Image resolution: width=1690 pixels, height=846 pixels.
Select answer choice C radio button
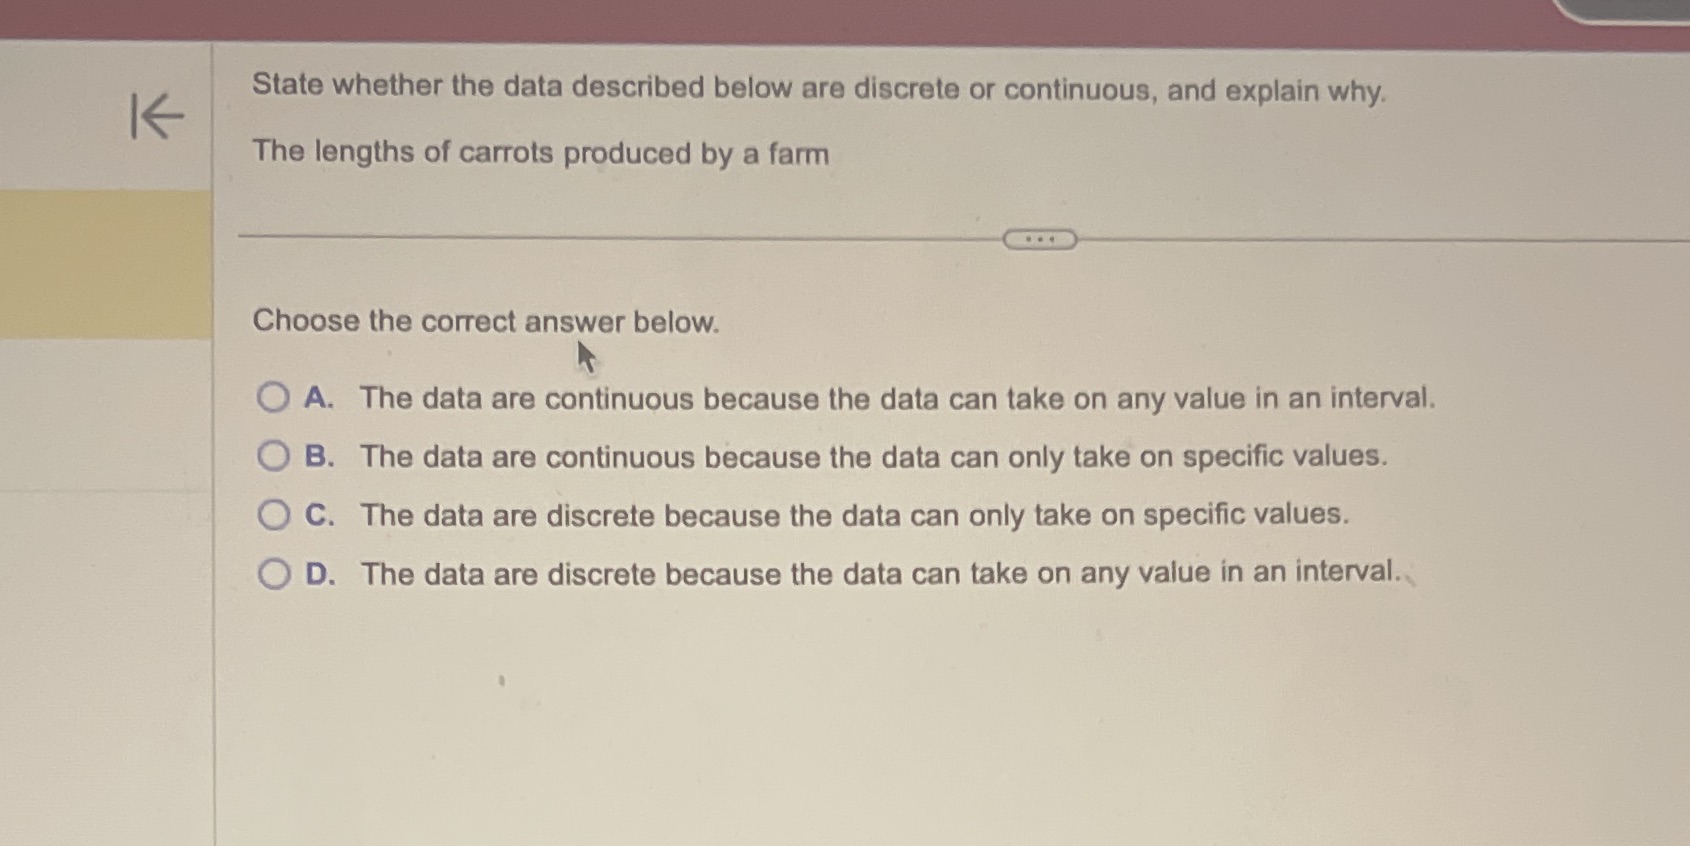pyautogui.click(x=271, y=514)
